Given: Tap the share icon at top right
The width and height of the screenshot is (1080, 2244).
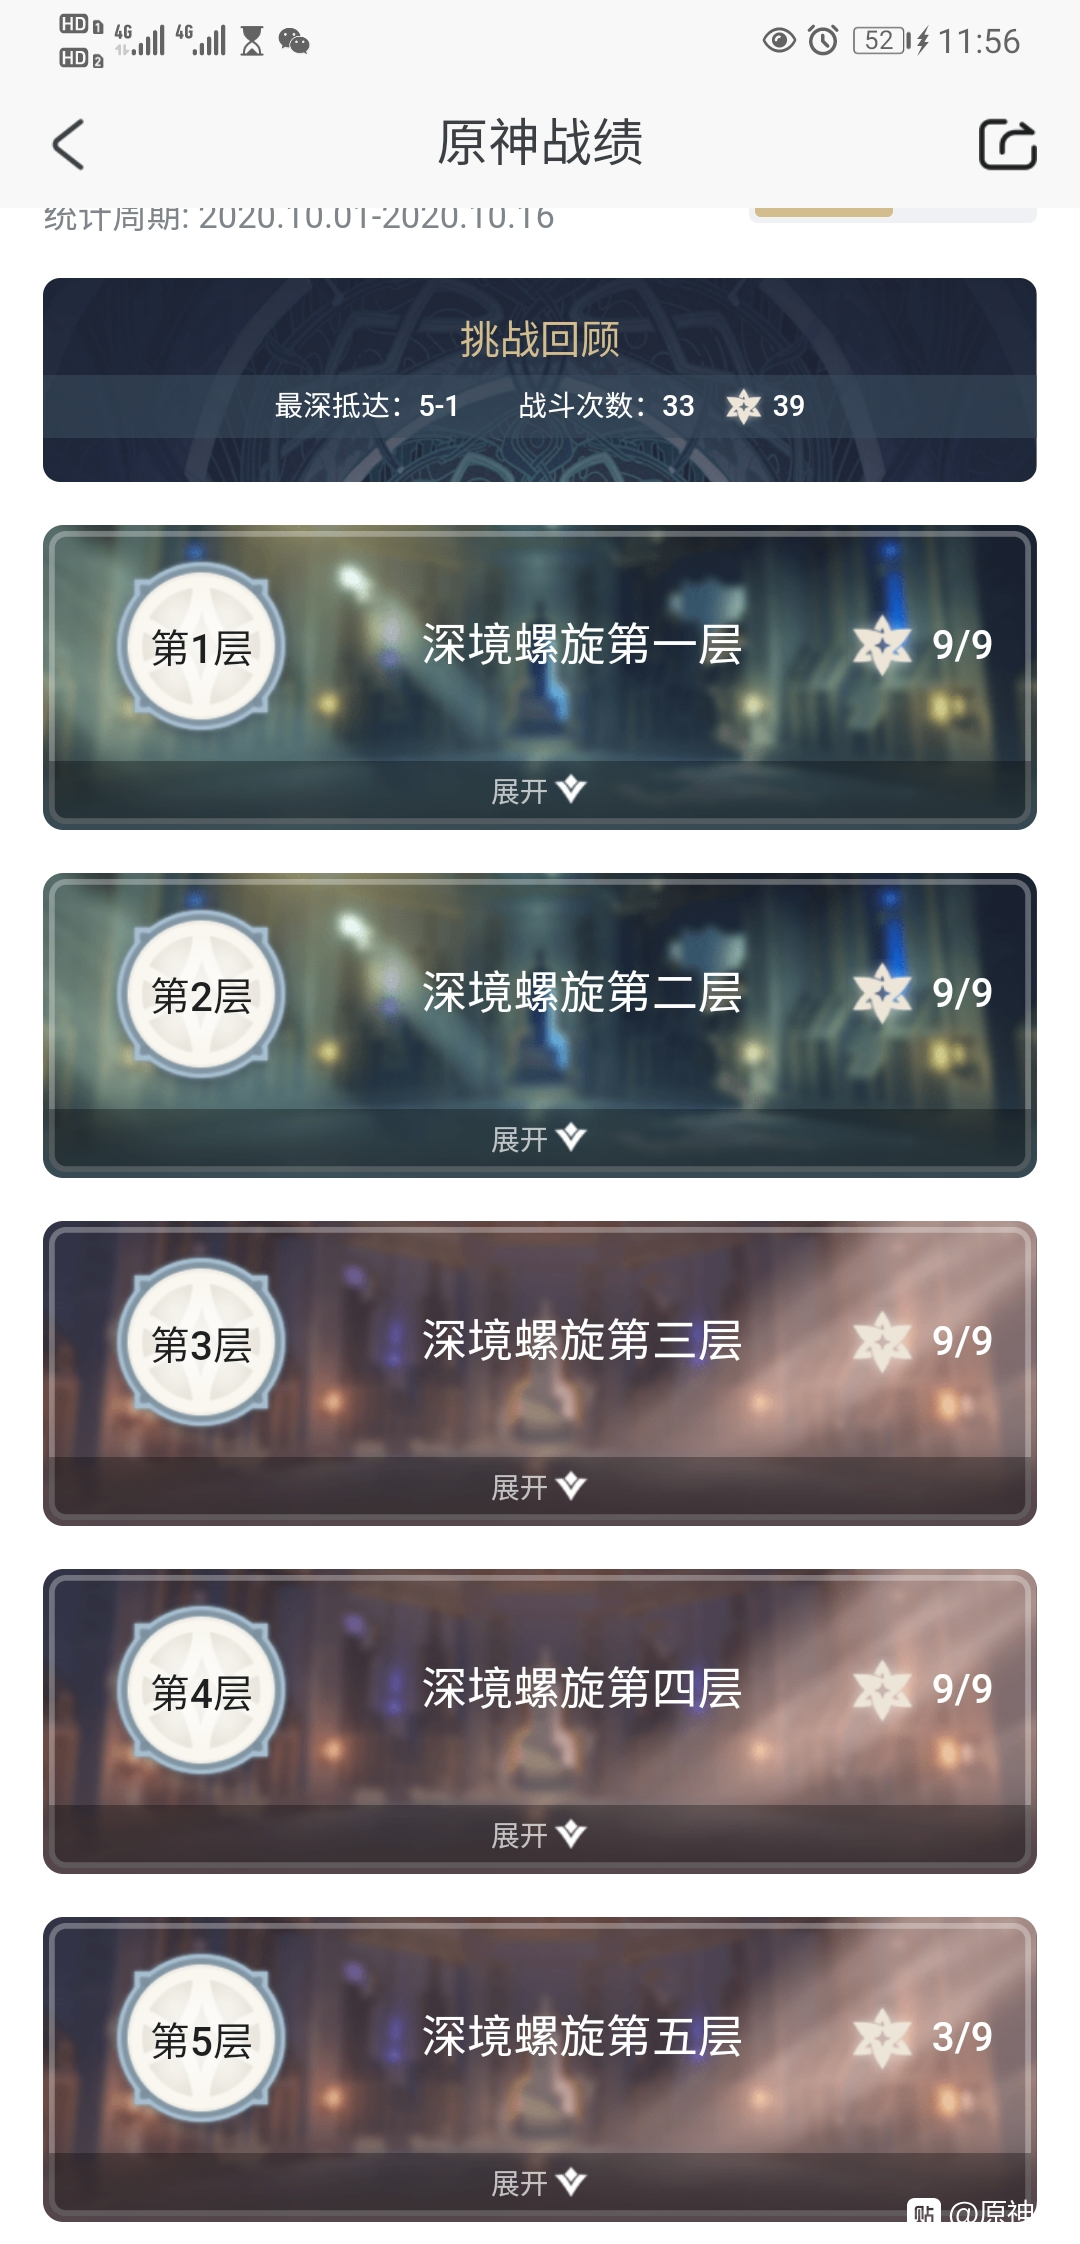Looking at the screenshot, I should coord(1007,145).
